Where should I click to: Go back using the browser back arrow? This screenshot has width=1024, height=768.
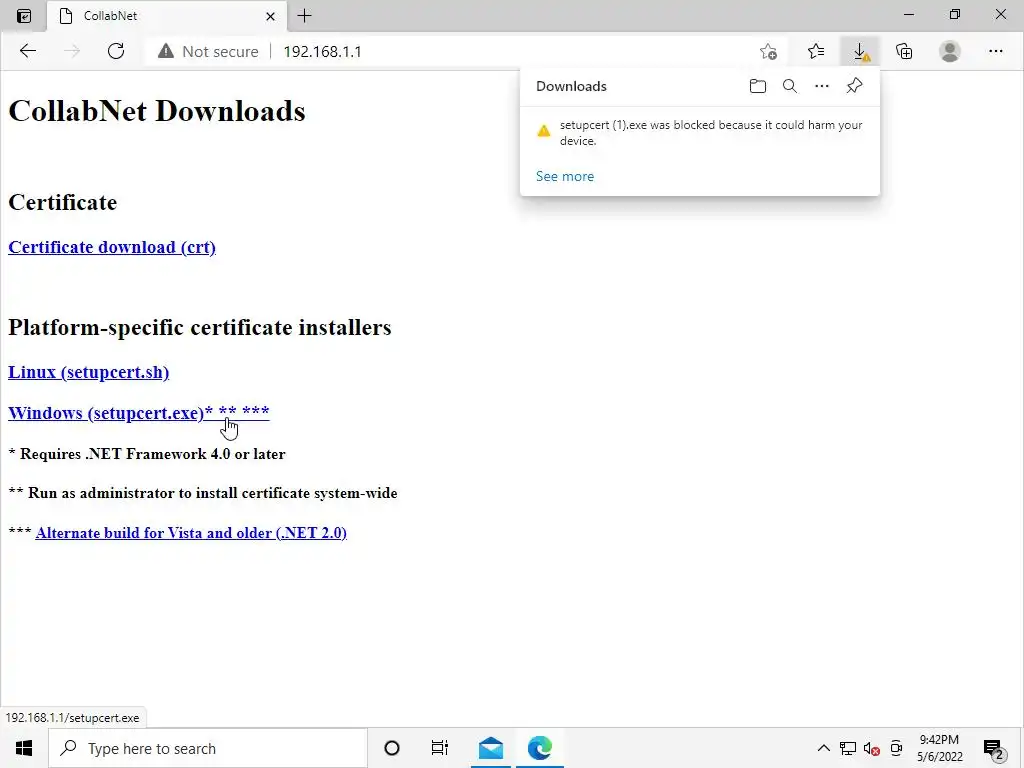click(27, 51)
